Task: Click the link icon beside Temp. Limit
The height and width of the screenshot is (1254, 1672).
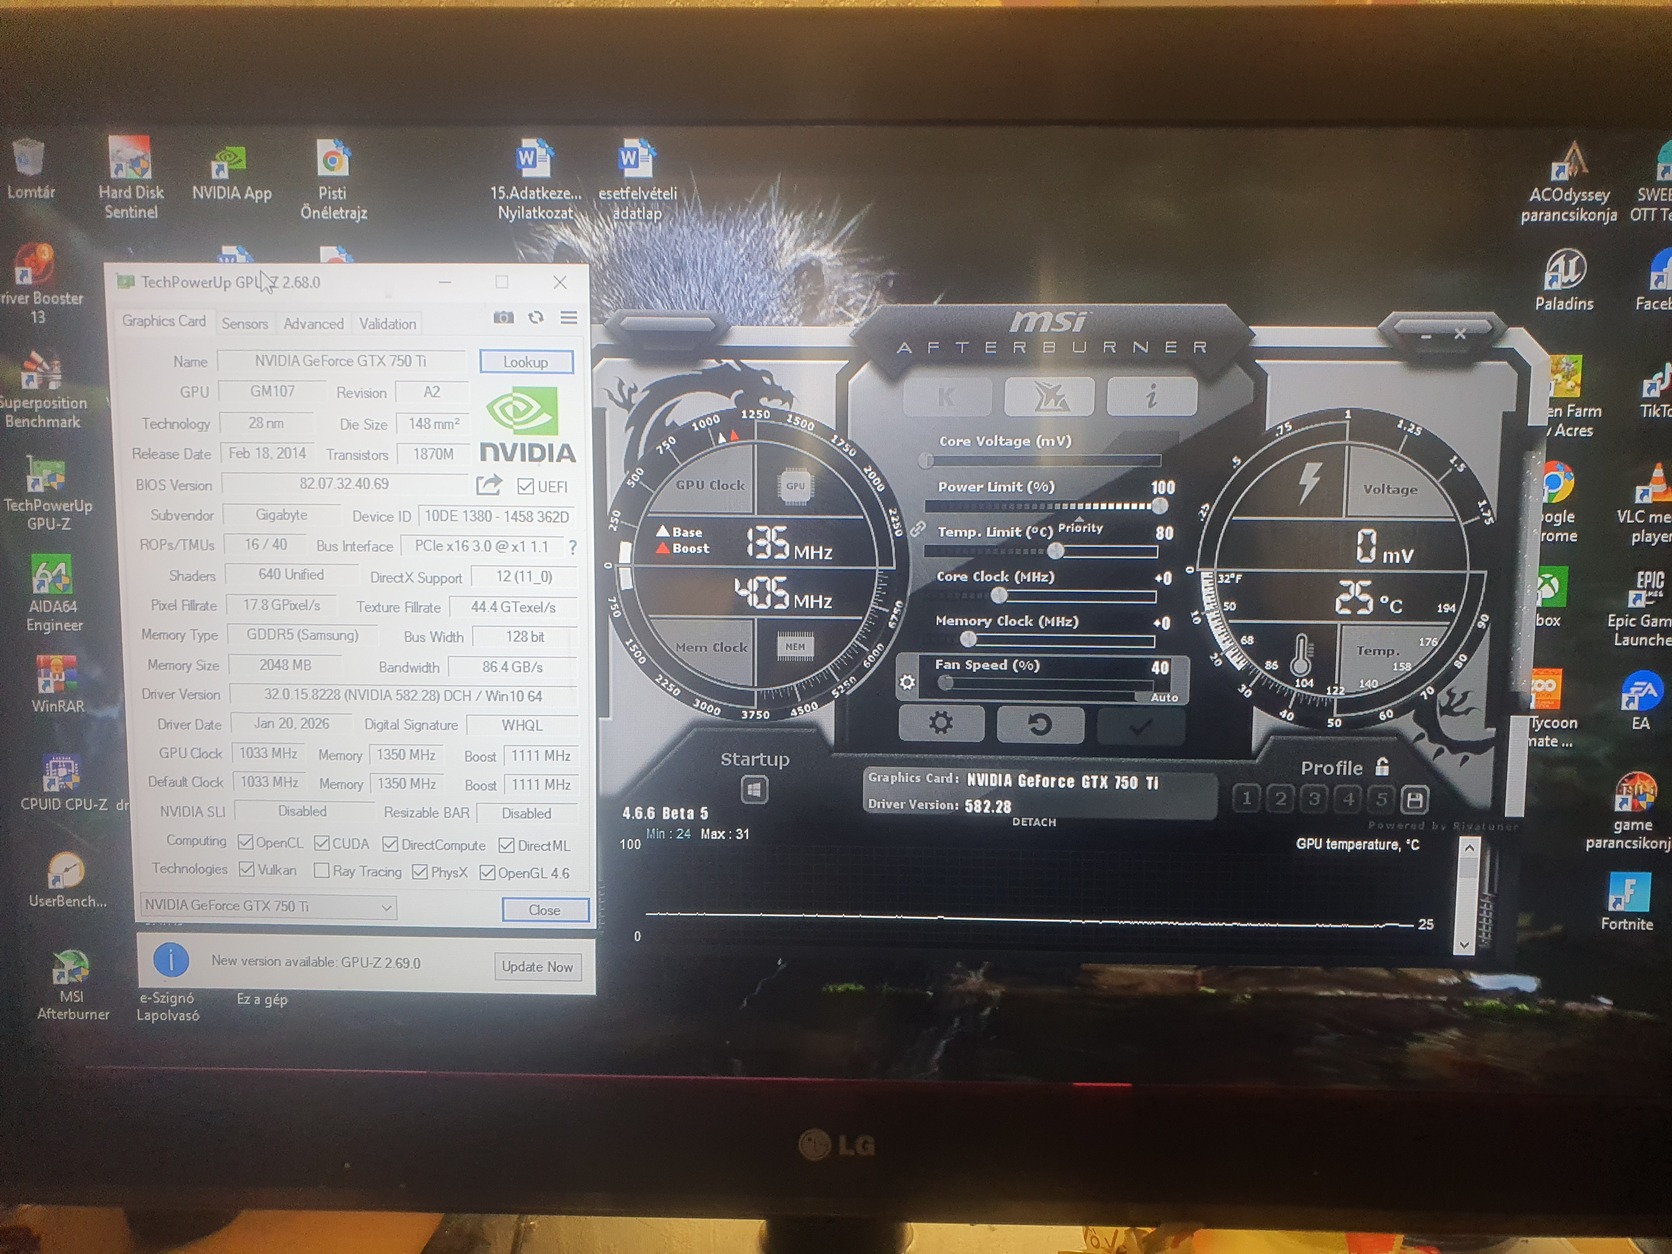Action: click(918, 529)
